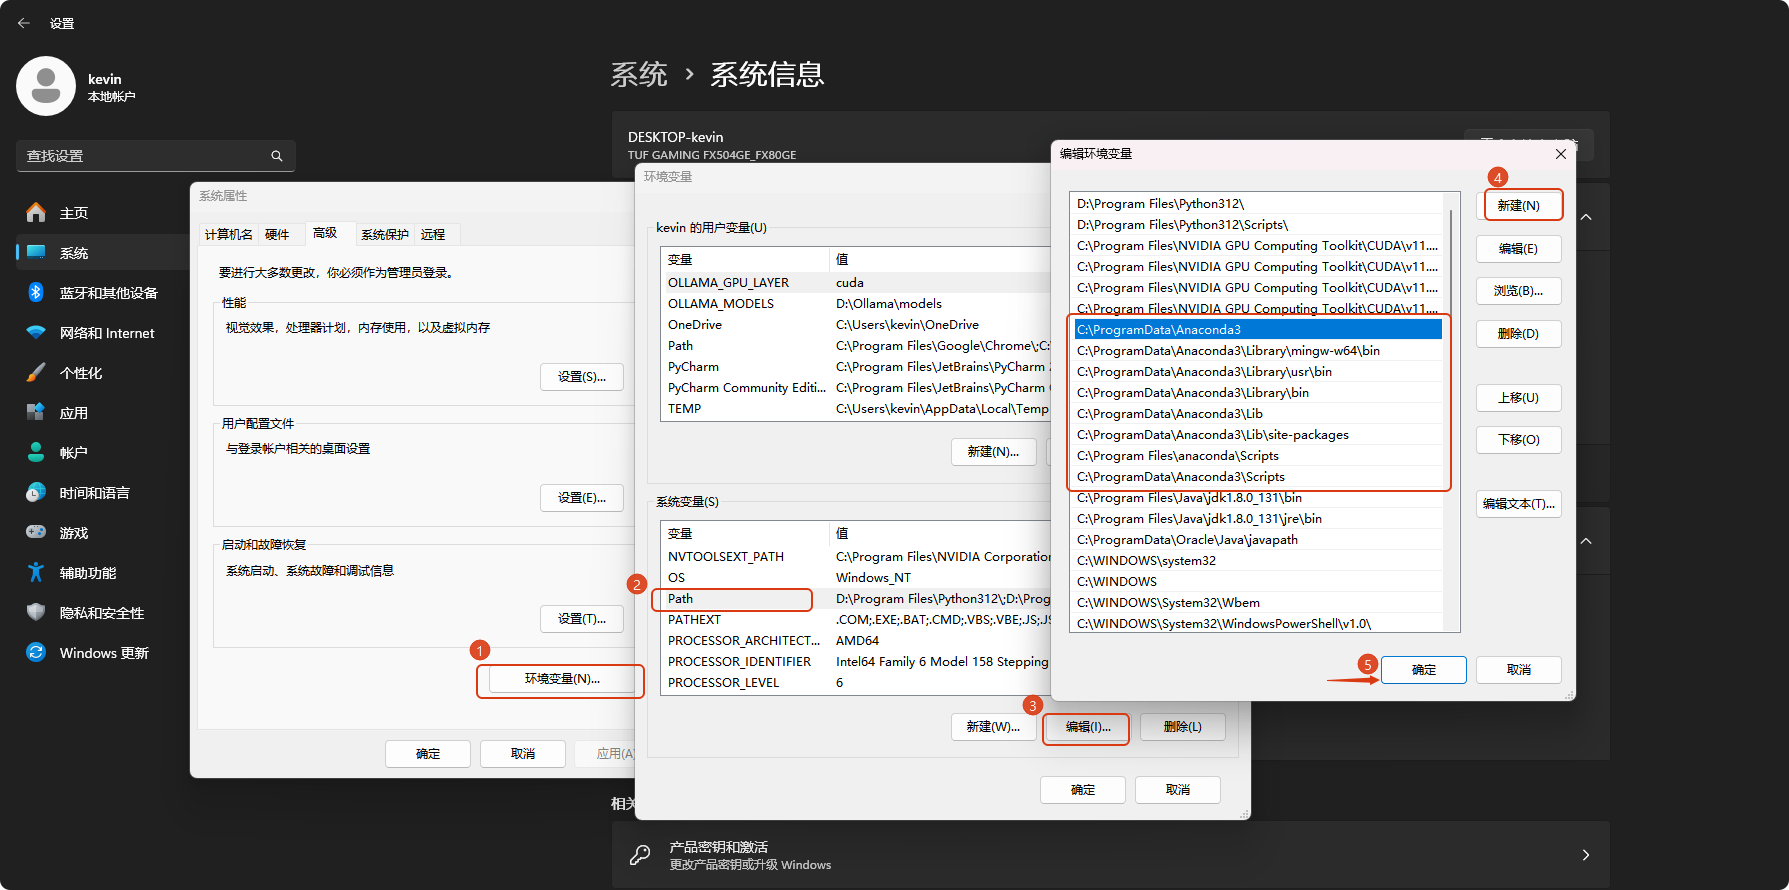The image size is (1789, 890).
Task: Click OK in Environment Variables dialog
Action: coord(1083,790)
